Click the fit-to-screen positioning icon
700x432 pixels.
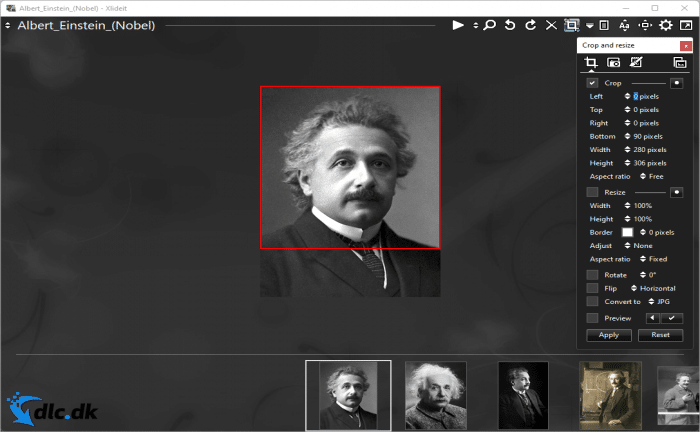pos(645,25)
